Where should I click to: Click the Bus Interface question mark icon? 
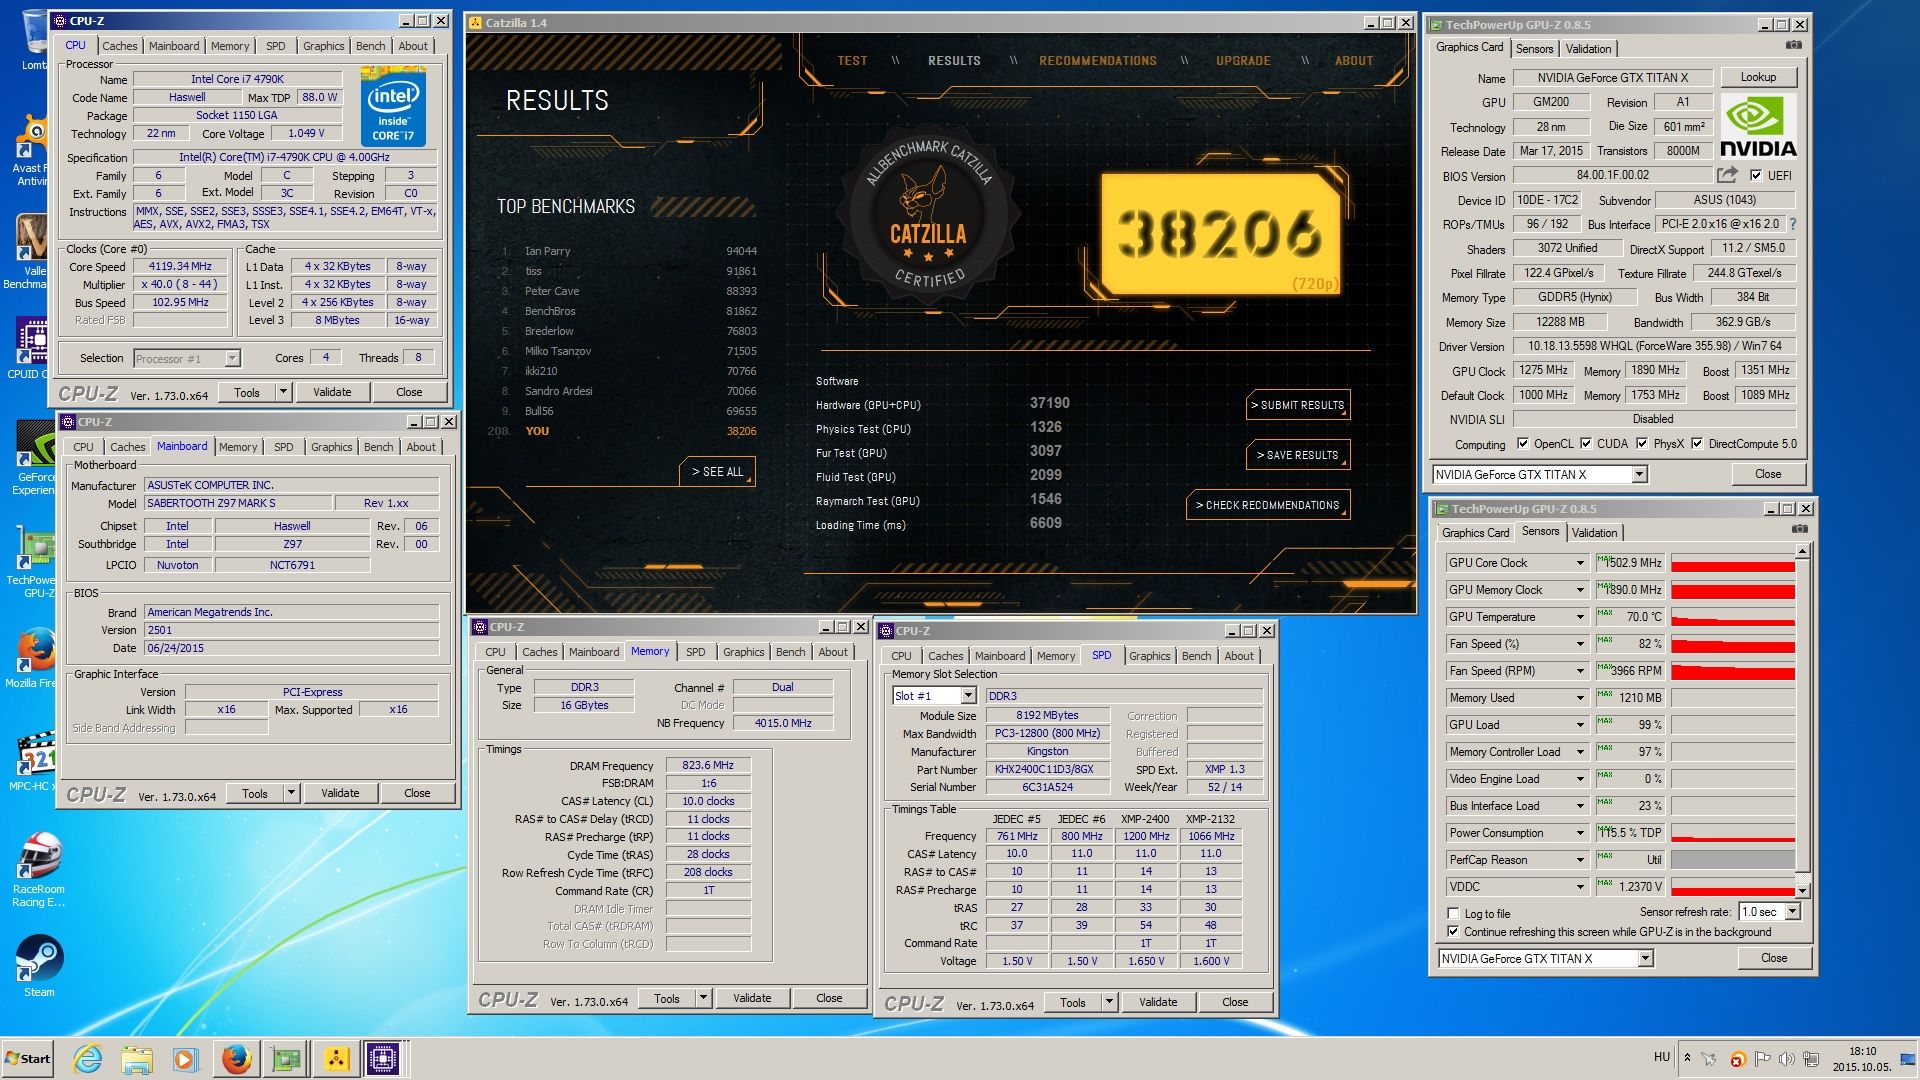(1793, 224)
